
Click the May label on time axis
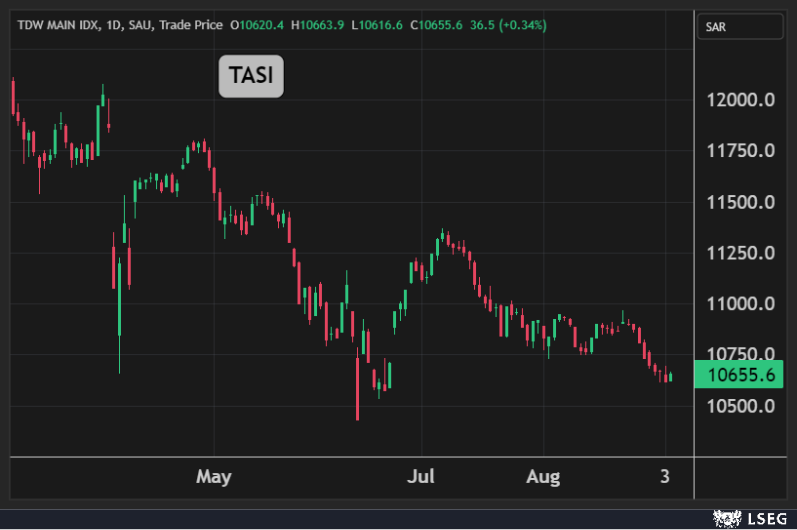(214, 476)
